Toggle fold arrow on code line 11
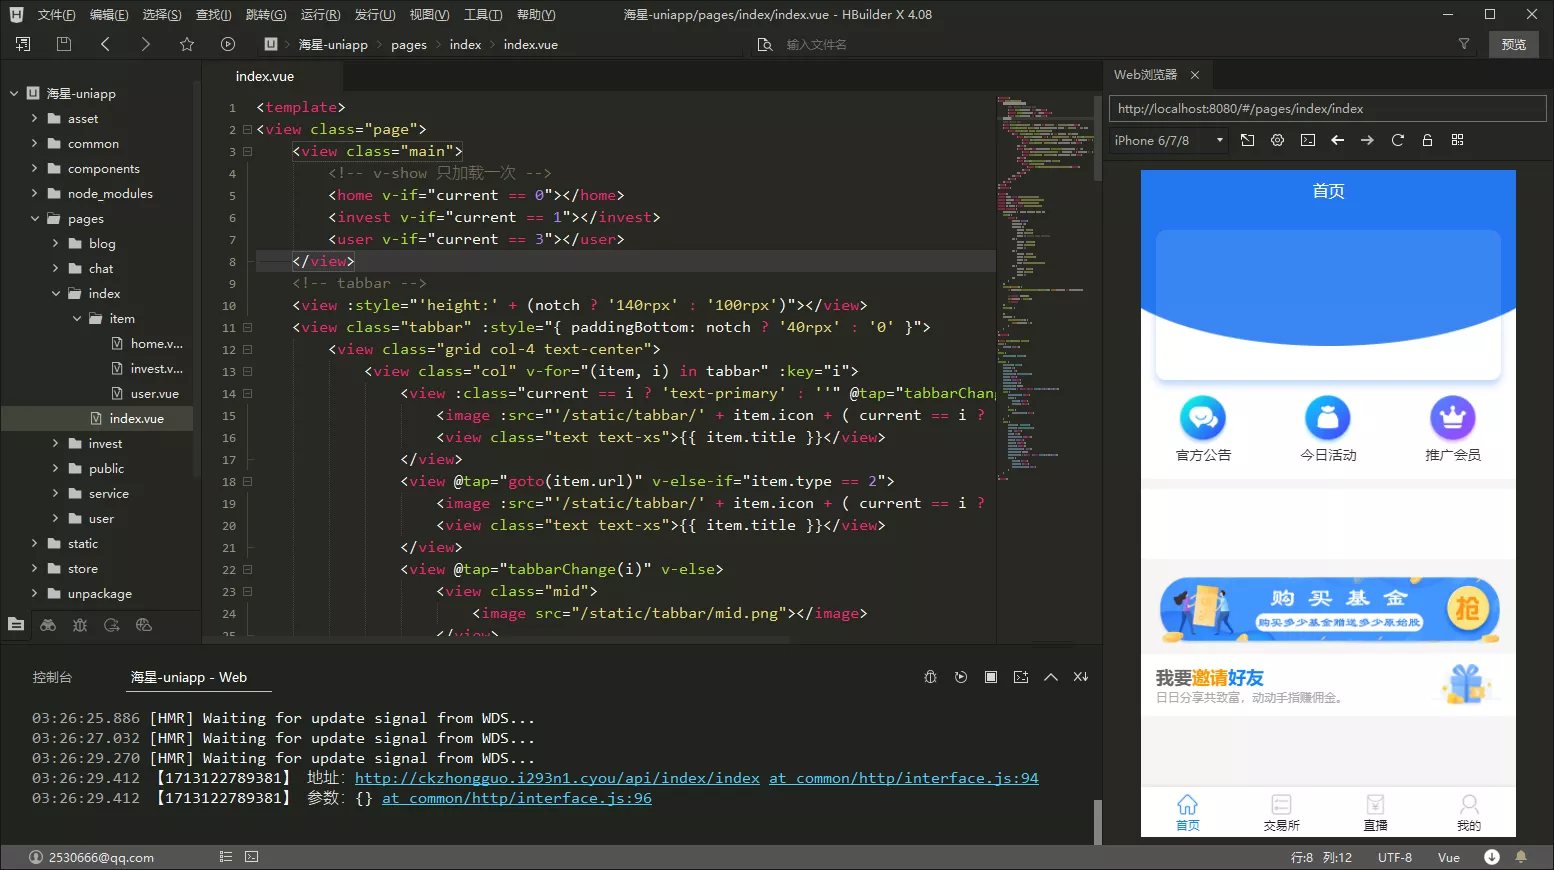Image resolution: width=1554 pixels, height=870 pixels. tap(247, 328)
